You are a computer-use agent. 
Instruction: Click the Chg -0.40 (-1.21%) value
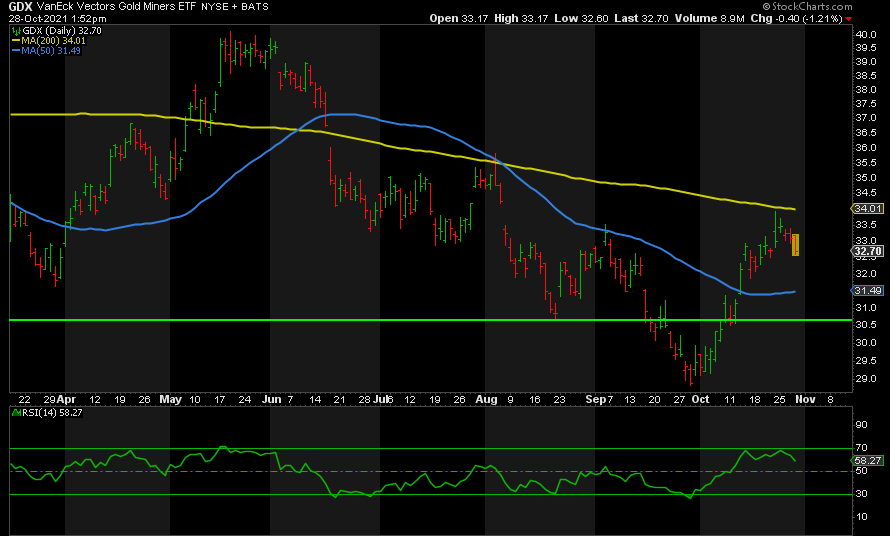(x=796, y=18)
